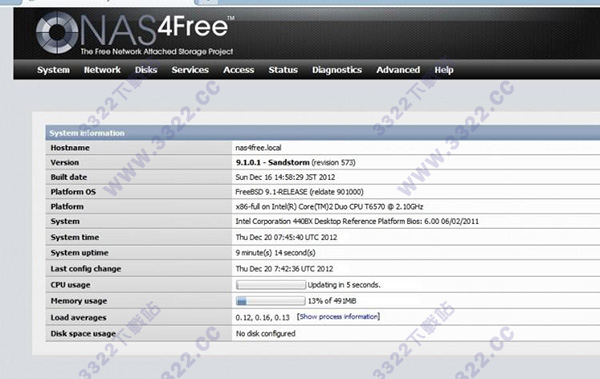Open the Advanced menu
The height and width of the screenshot is (379, 600).
[x=398, y=70]
